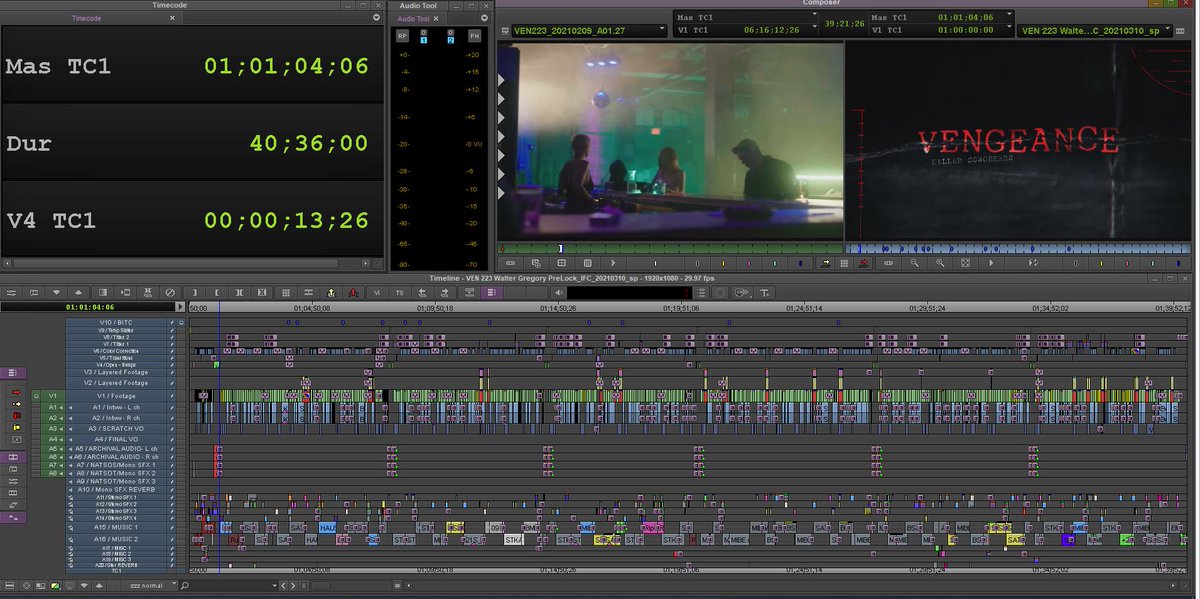Viewport: 1200px width, 599px height.
Task: Toggle the green Video Quality button at bottom left
Action: (55, 584)
